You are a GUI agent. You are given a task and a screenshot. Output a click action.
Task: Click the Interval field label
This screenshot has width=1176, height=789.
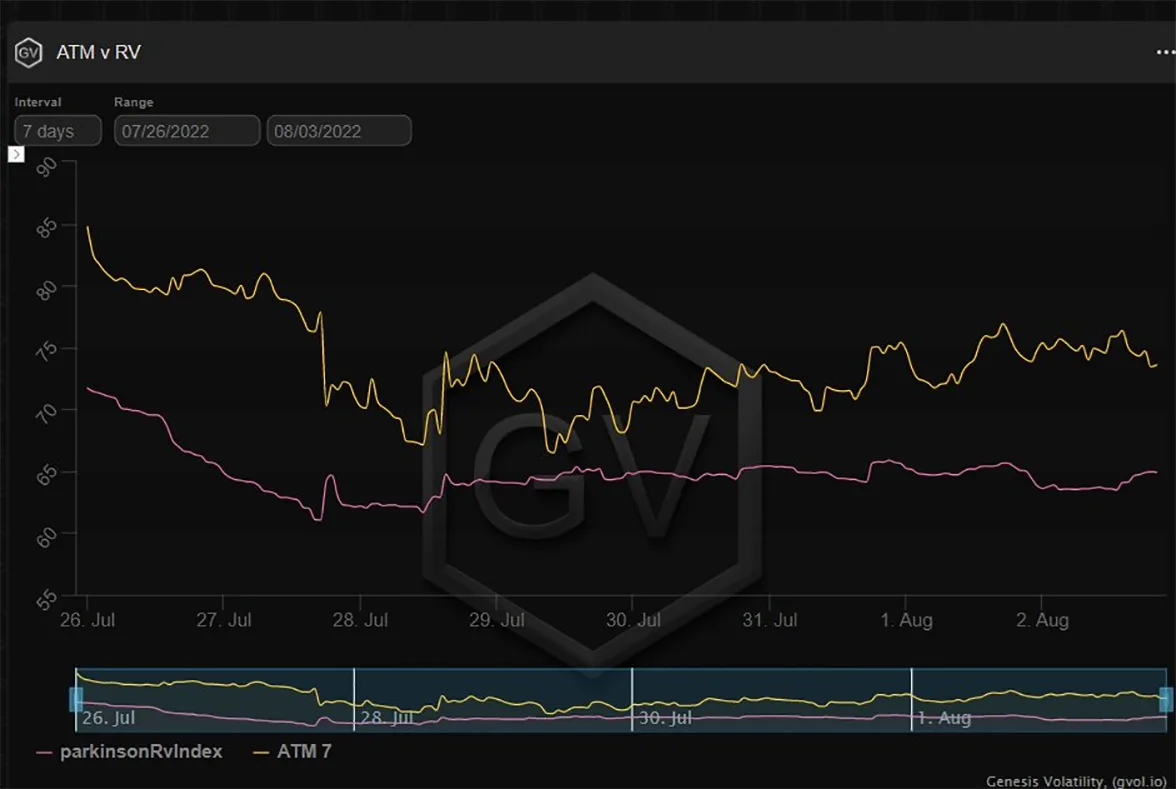(x=38, y=102)
